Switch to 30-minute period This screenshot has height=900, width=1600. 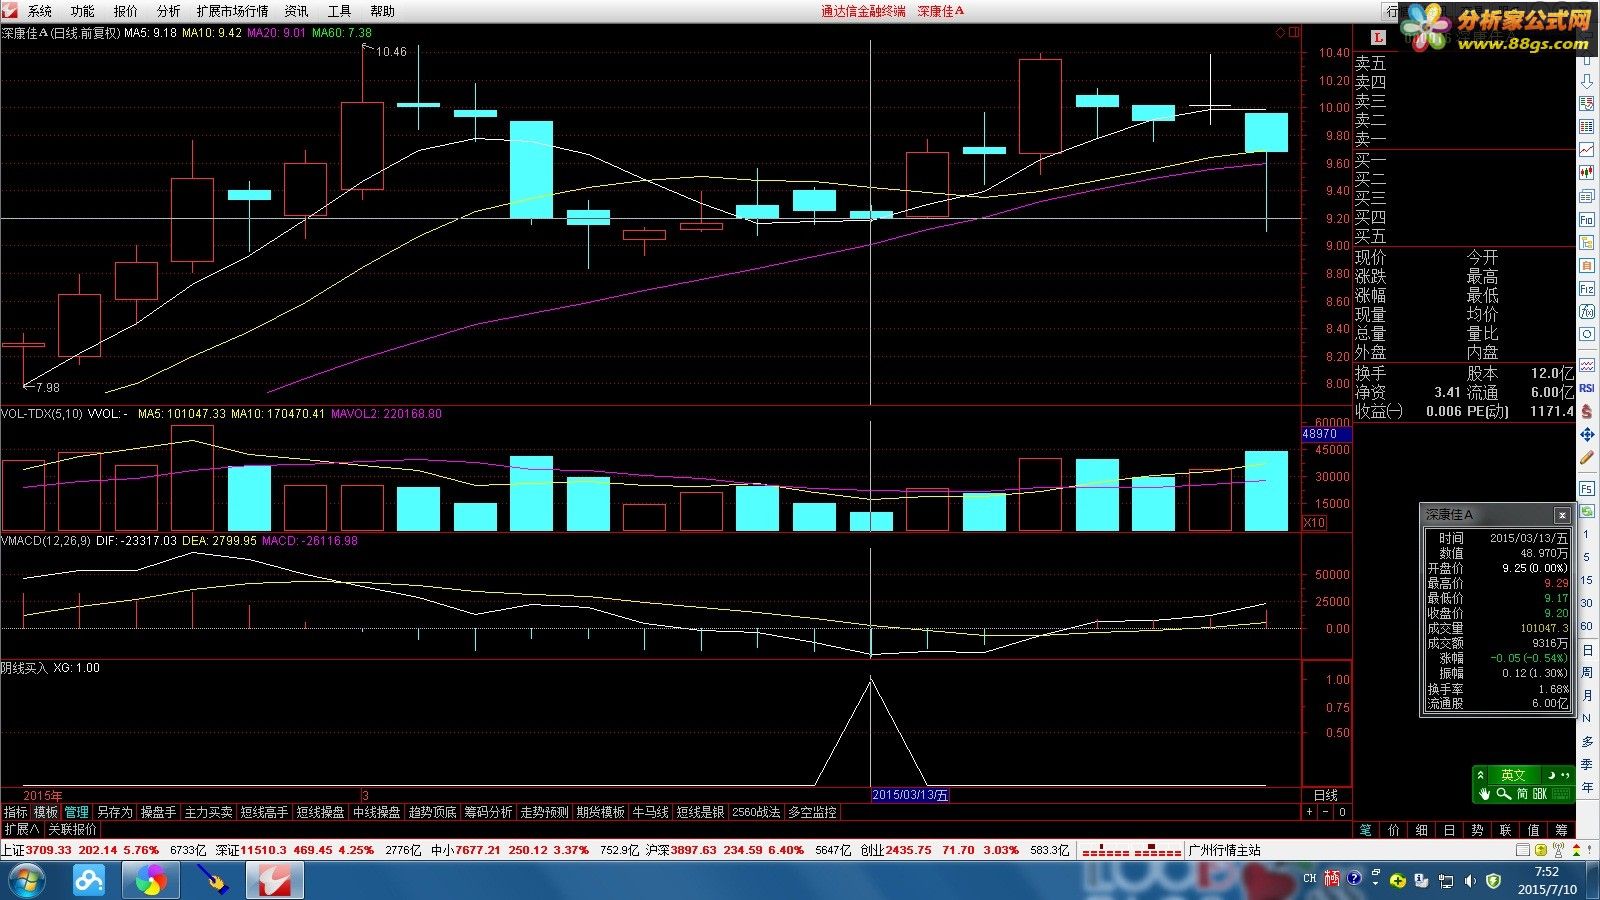[x=1587, y=603]
